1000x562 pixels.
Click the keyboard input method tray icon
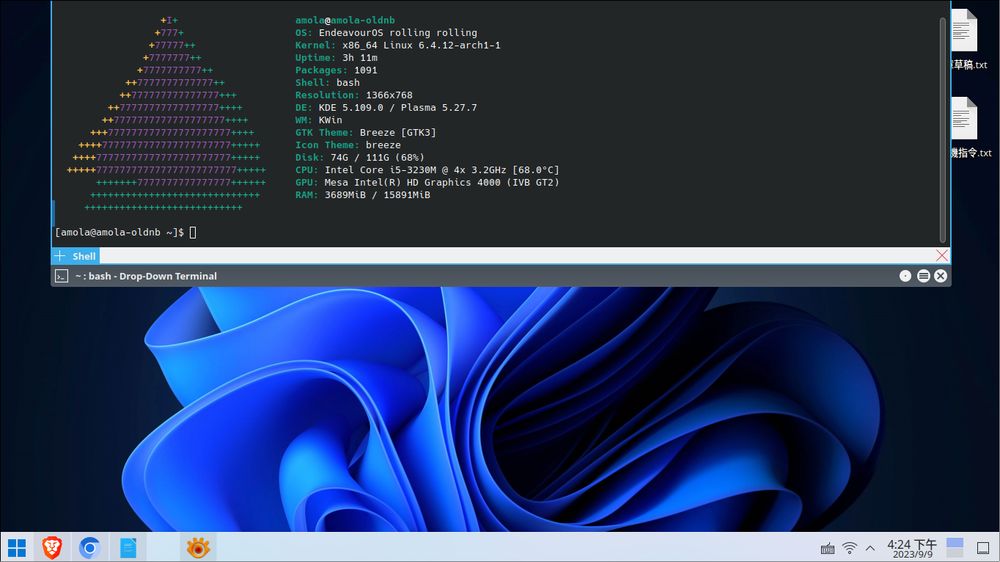[x=827, y=548]
